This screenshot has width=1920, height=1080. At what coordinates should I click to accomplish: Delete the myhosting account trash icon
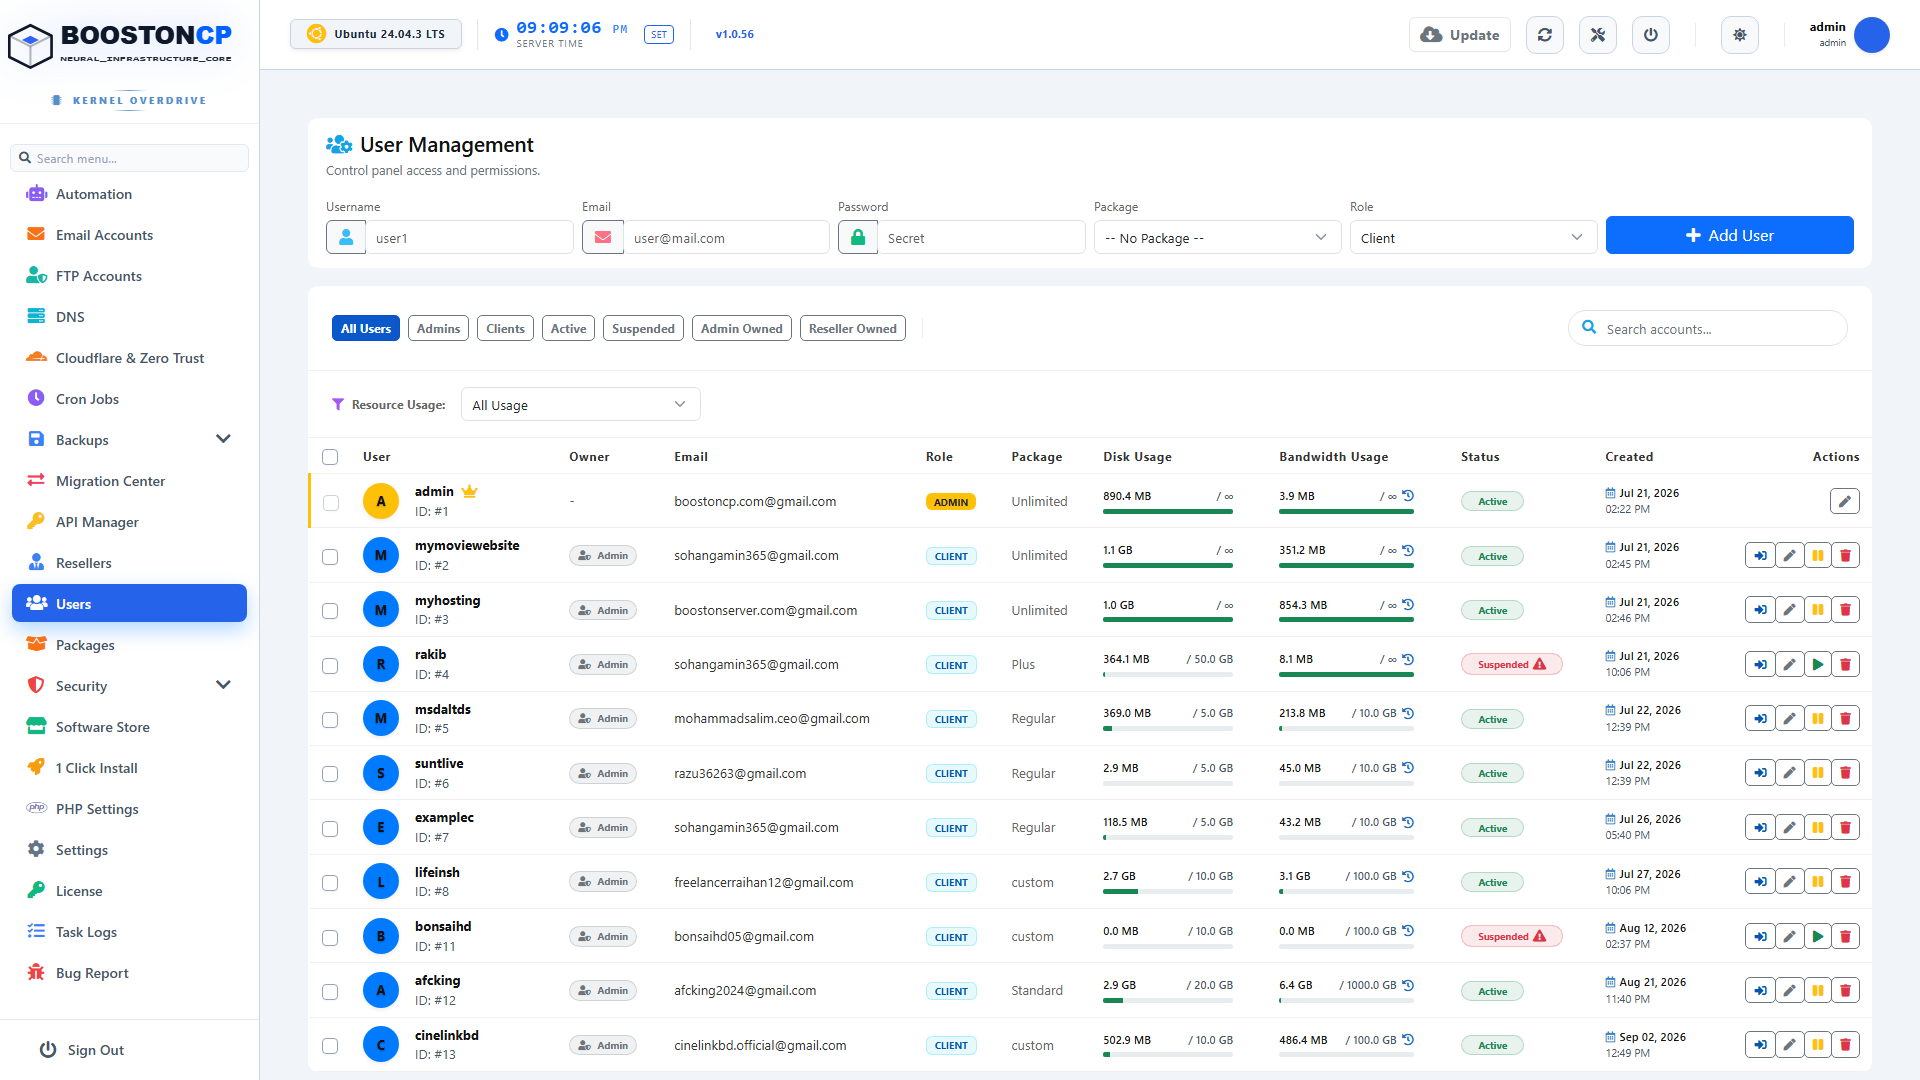click(1846, 610)
